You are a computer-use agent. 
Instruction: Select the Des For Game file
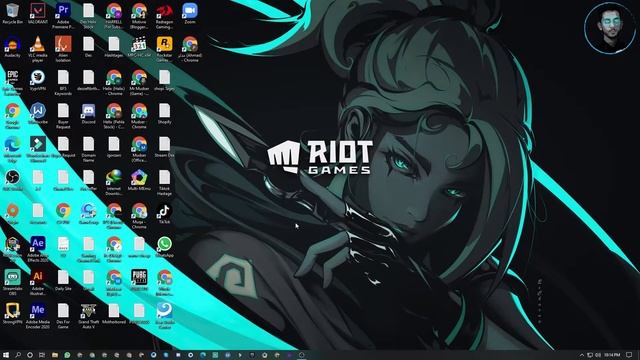pyautogui.click(x=63, y=316)
